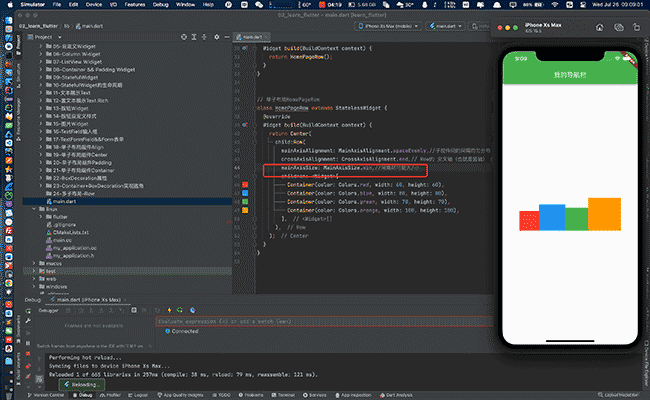Image resolution: width=650 pixels, height=400 pixels.
Task: Open Bookmarks side tab
Action: point(18,327)
